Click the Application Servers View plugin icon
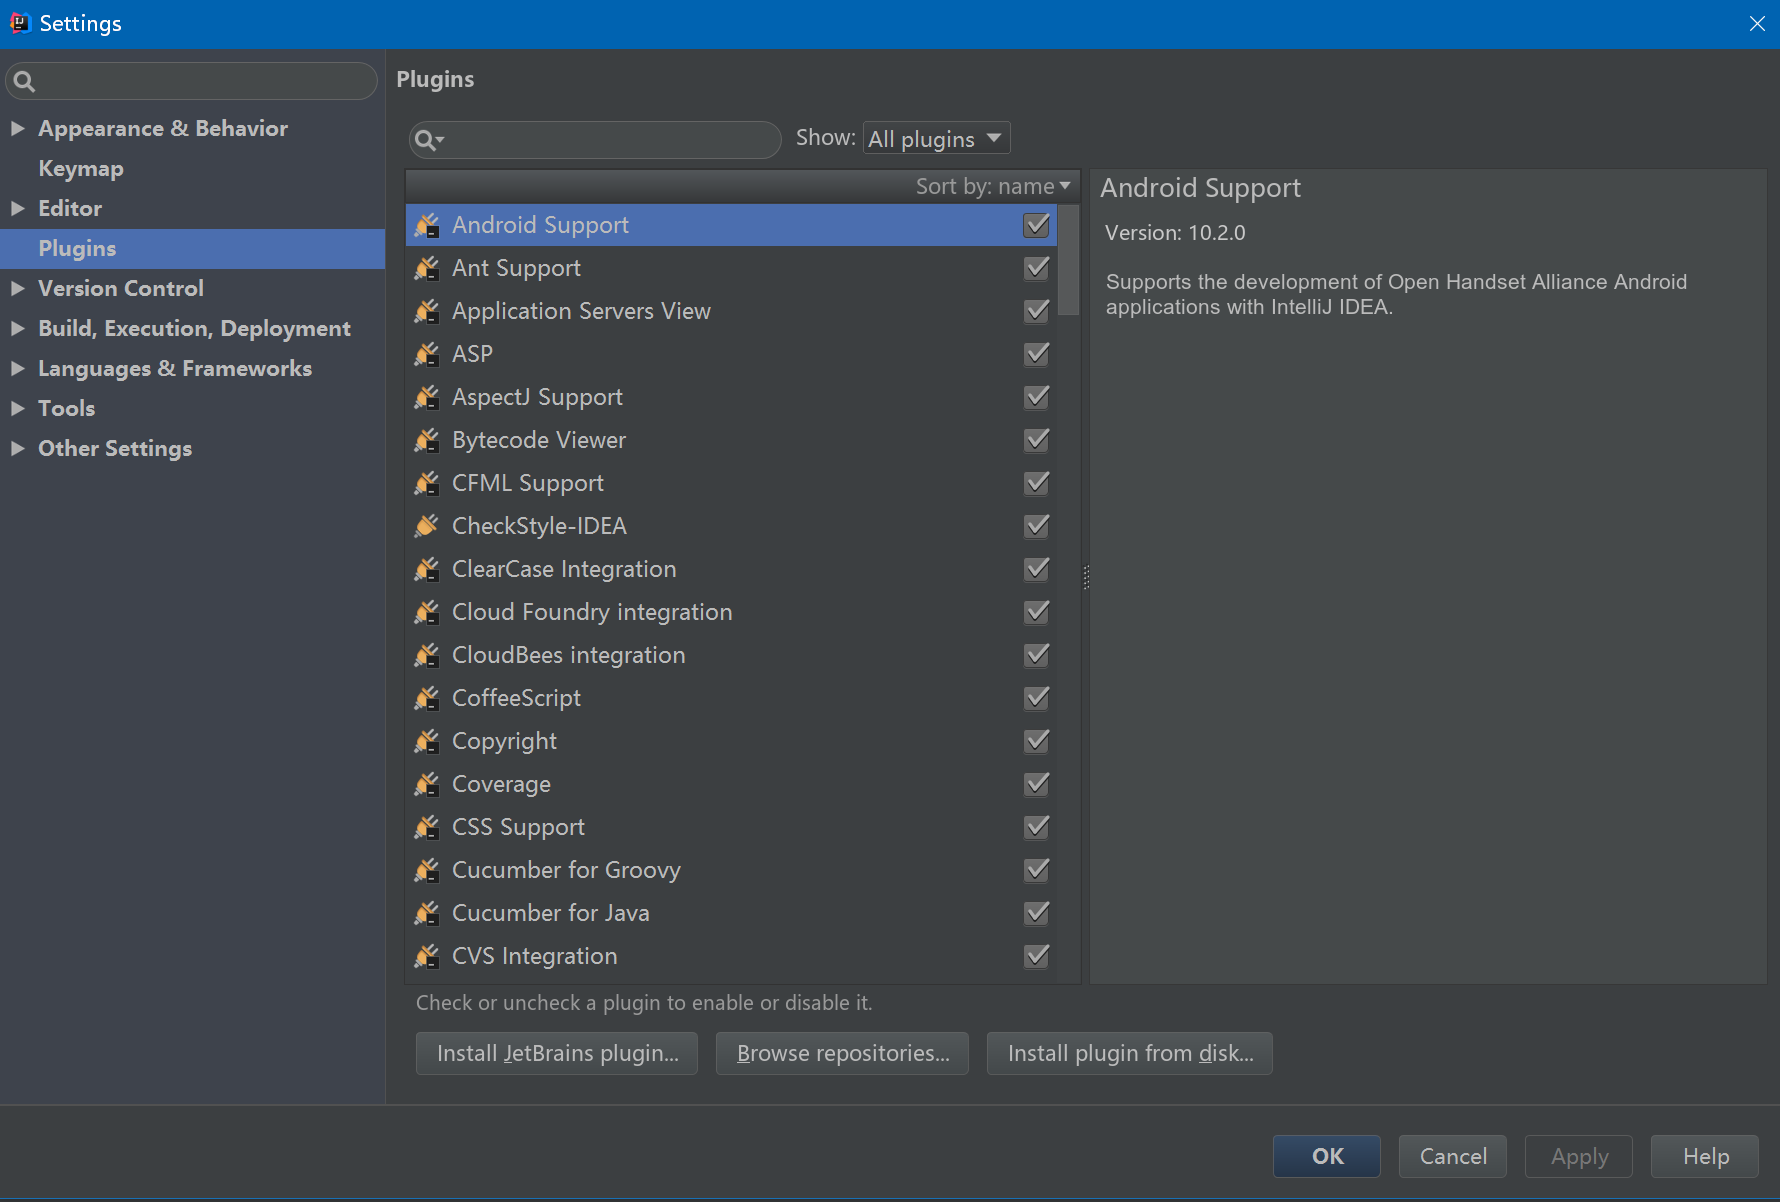1780x1202 pixels. tap(427, 312)
